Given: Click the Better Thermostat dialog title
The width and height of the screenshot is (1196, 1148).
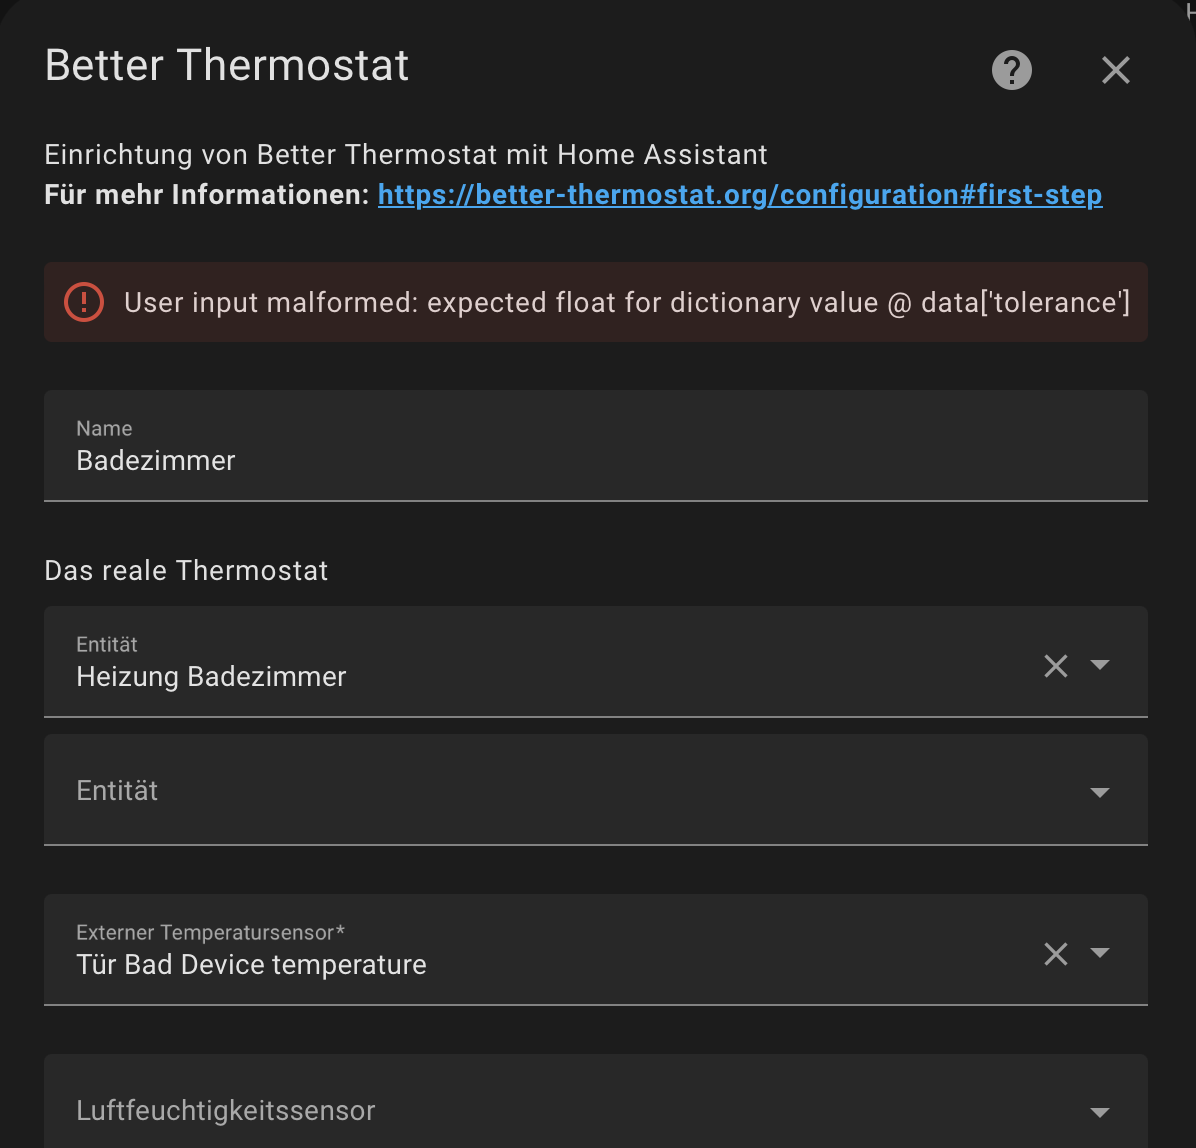Looking at the screenshot, I should click(226, 66).
